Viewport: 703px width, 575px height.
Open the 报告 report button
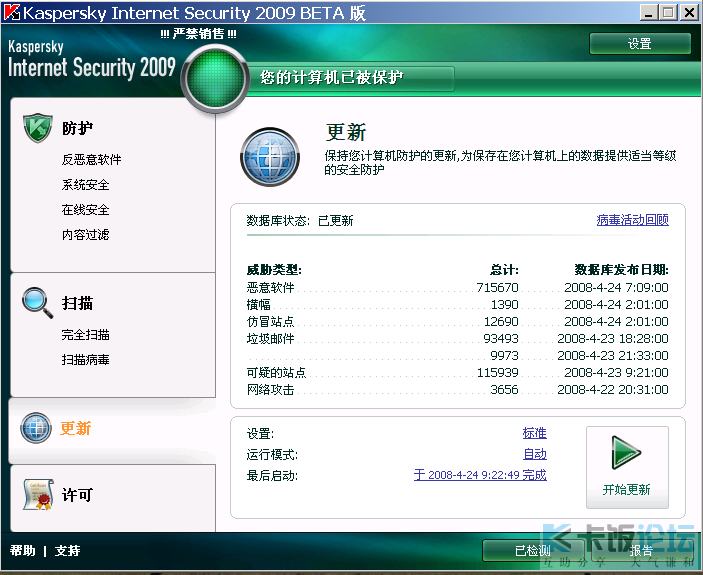tap(641, 550)
